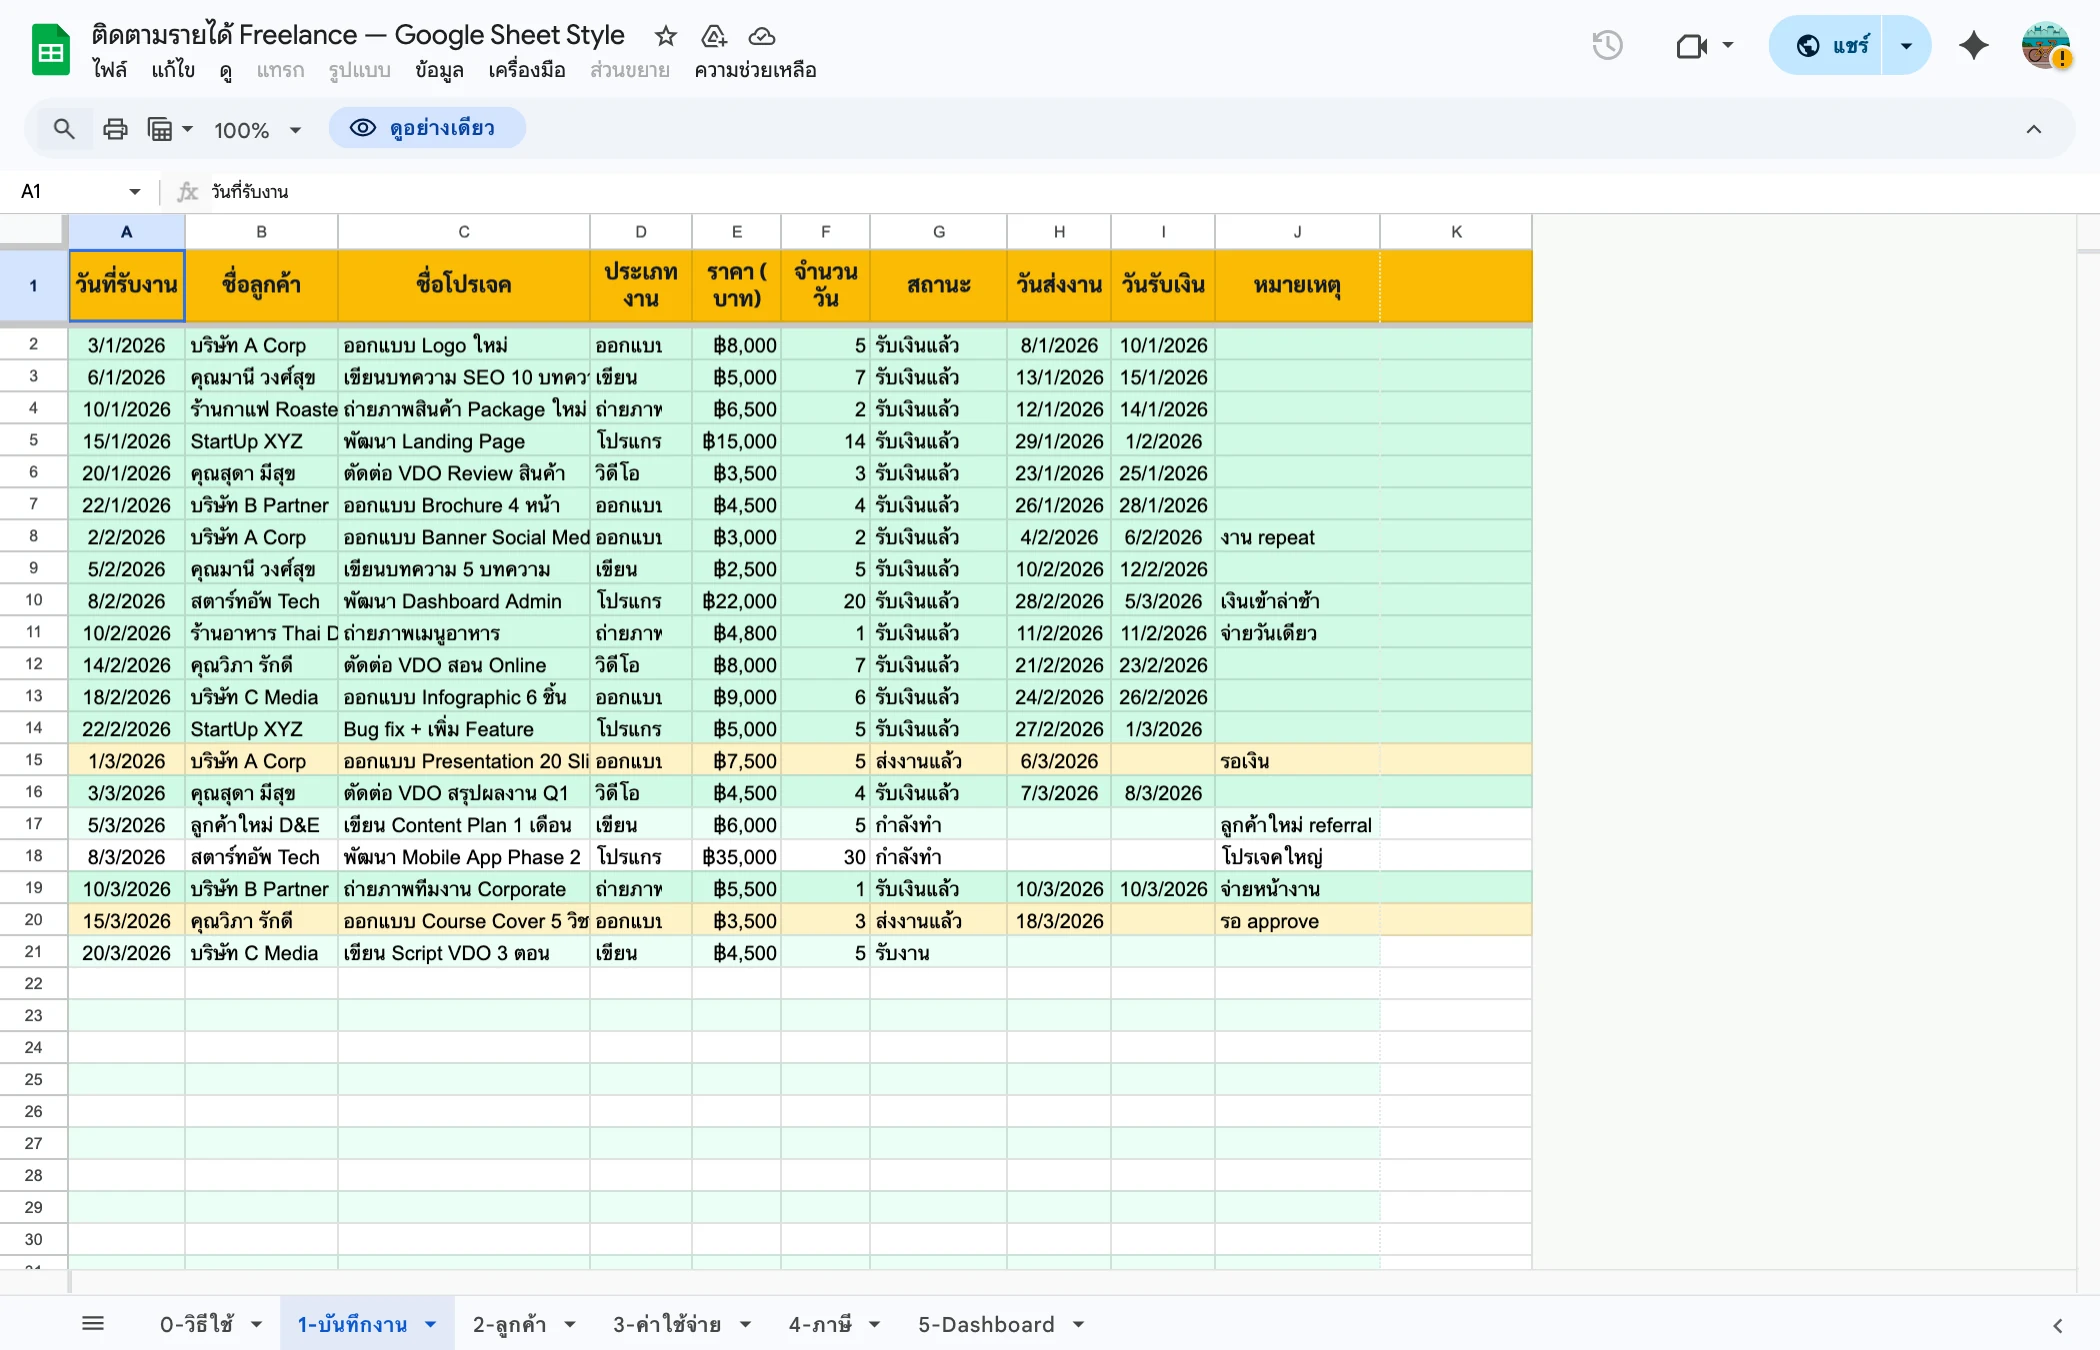
Task: Print the spreadsheet
Action: click(115, 128)
